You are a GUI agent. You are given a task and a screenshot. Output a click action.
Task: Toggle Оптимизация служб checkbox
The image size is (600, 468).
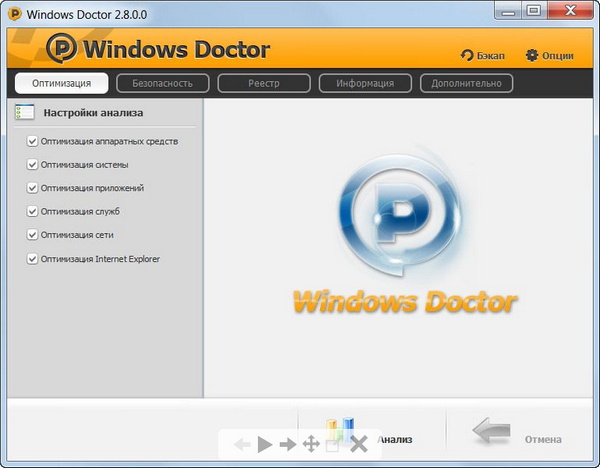point(33,212)
